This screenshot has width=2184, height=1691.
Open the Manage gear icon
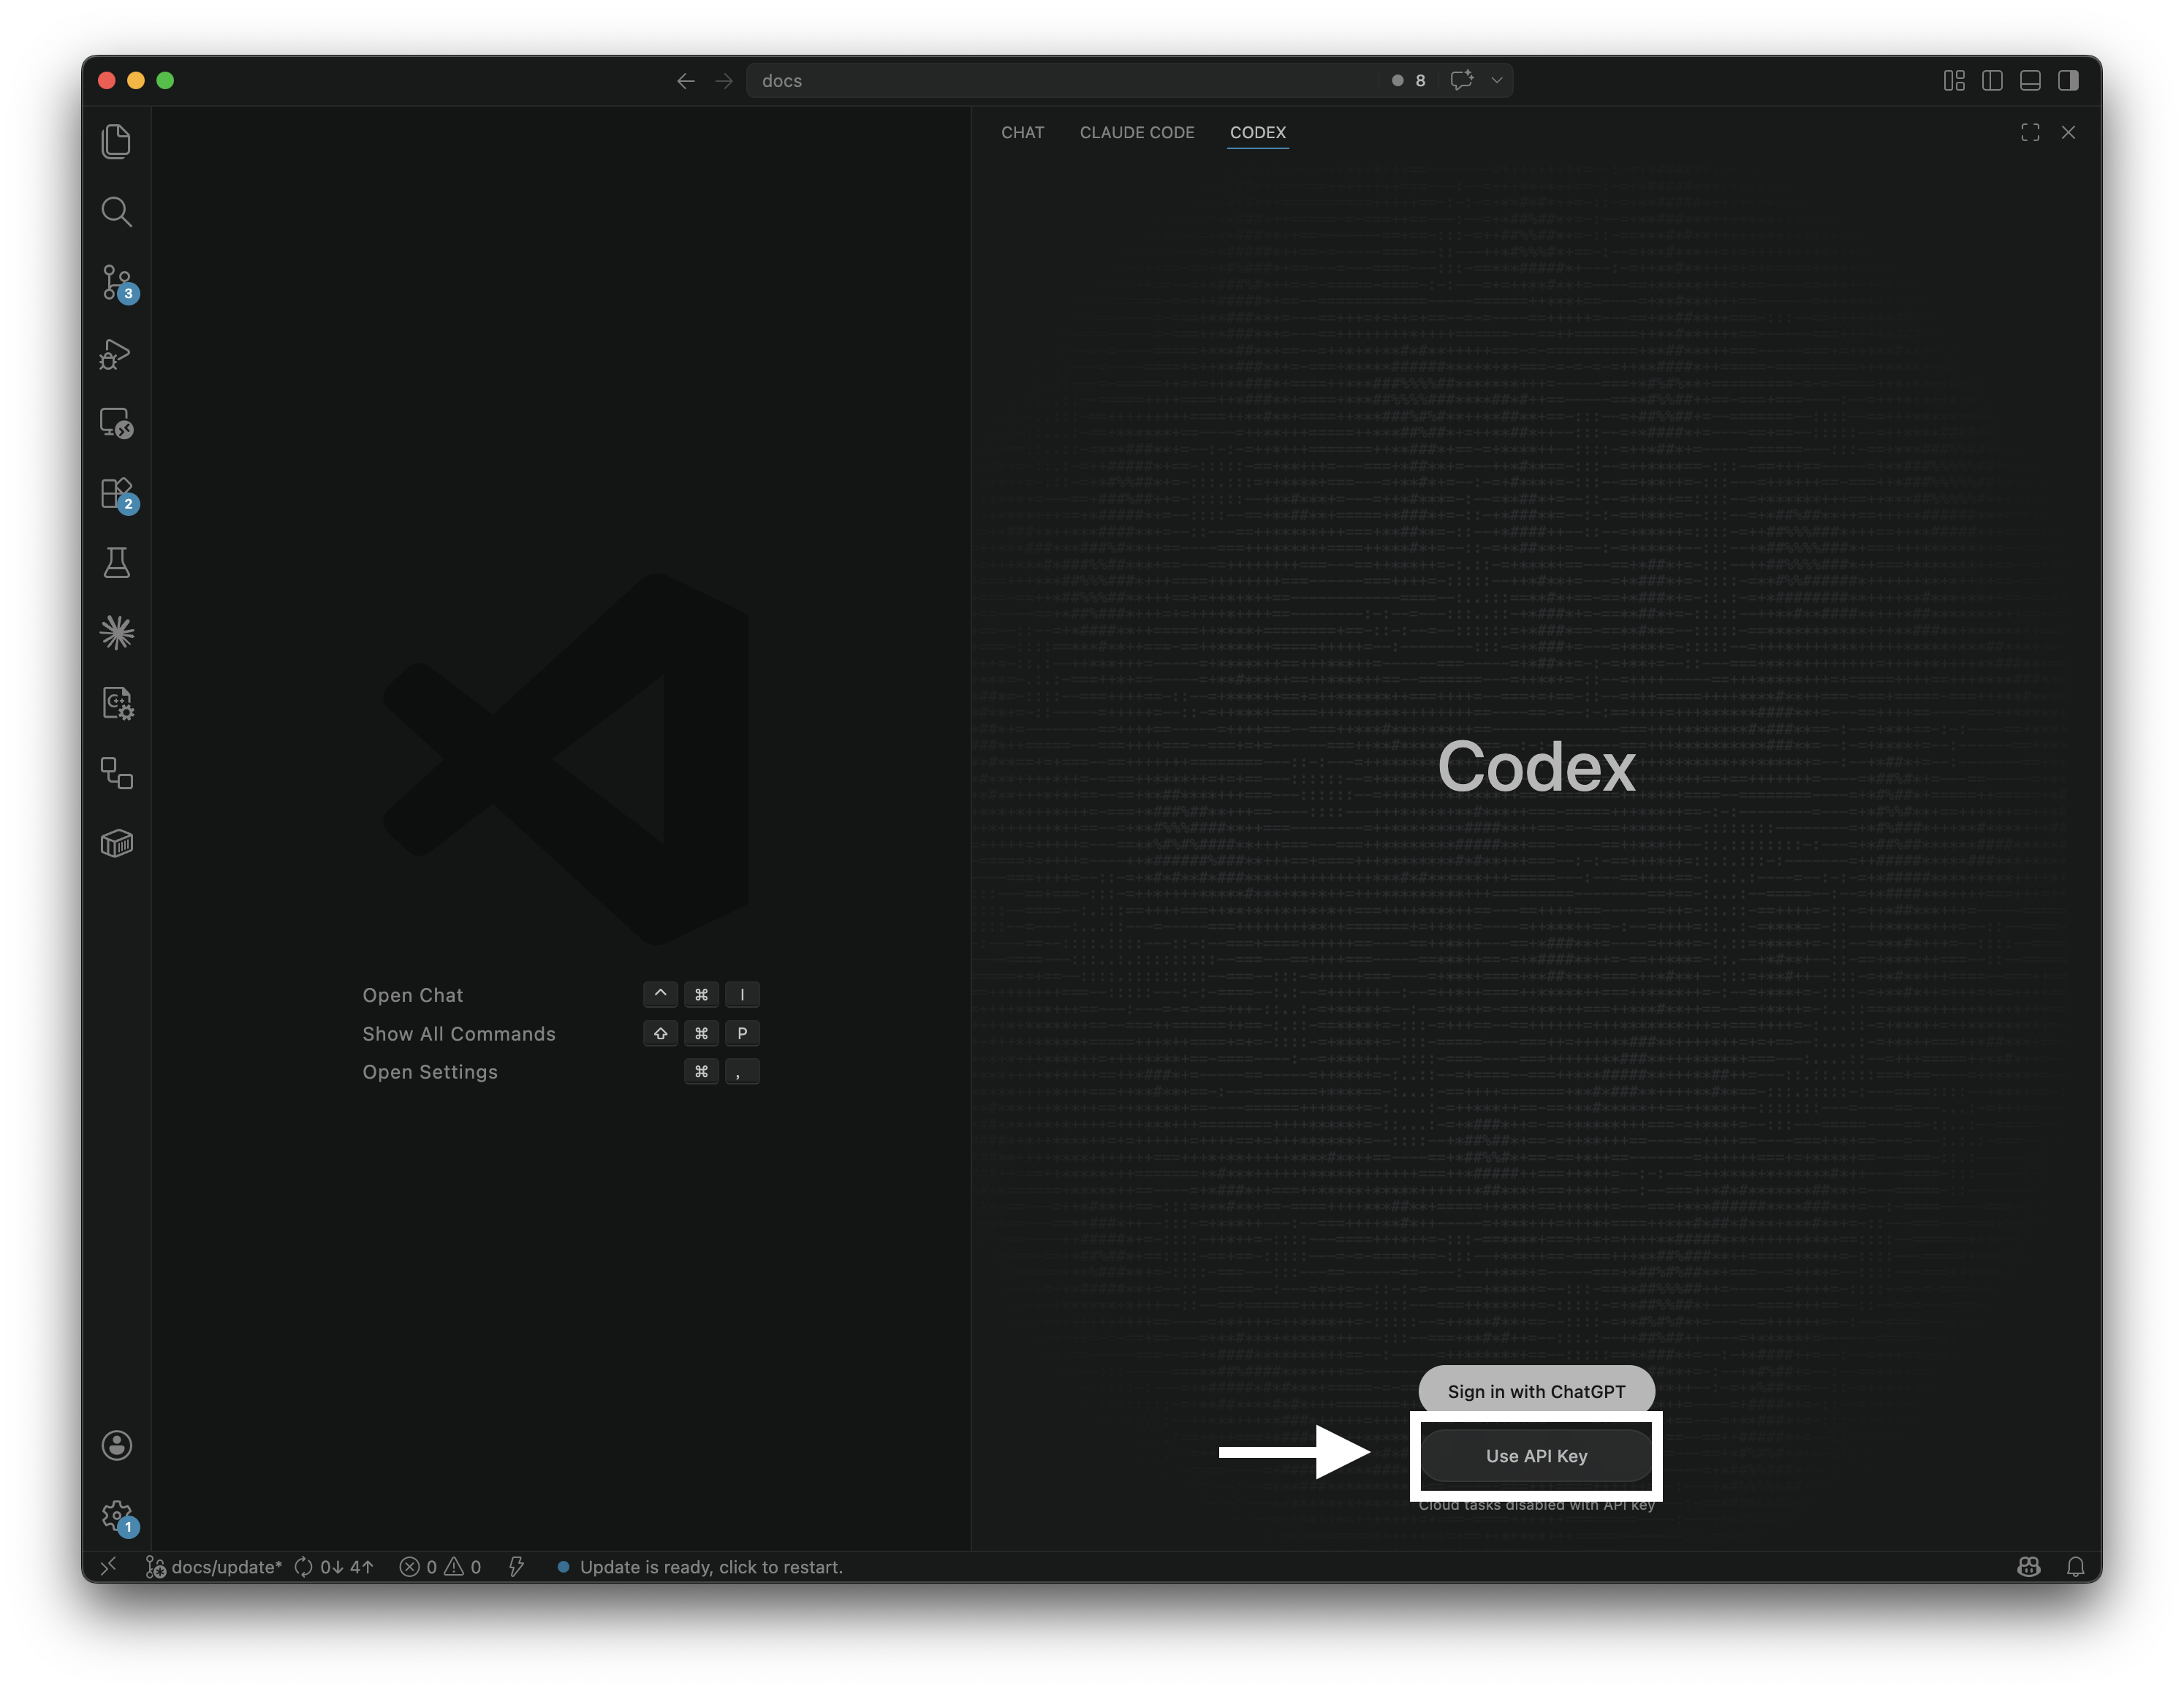(x=116, y=1516)
